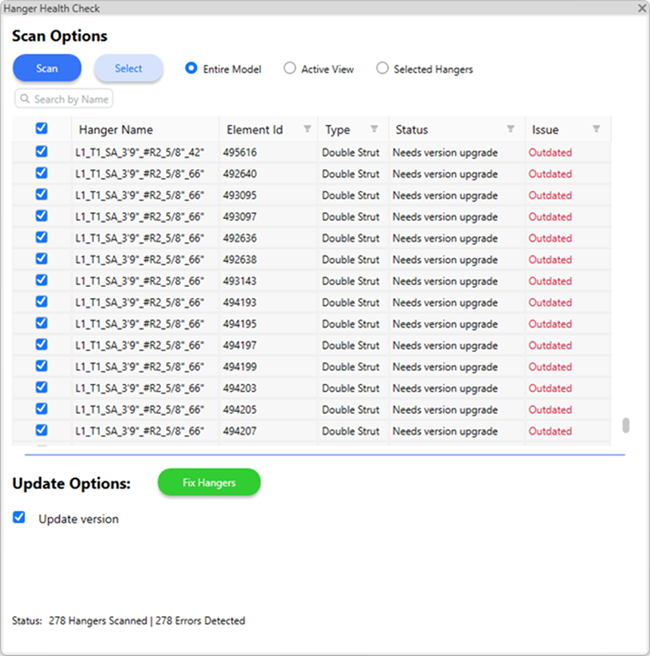Uncheck row with Element Id 495616
650x656 pixels.
pyautogui.click(x=41, y=151)
